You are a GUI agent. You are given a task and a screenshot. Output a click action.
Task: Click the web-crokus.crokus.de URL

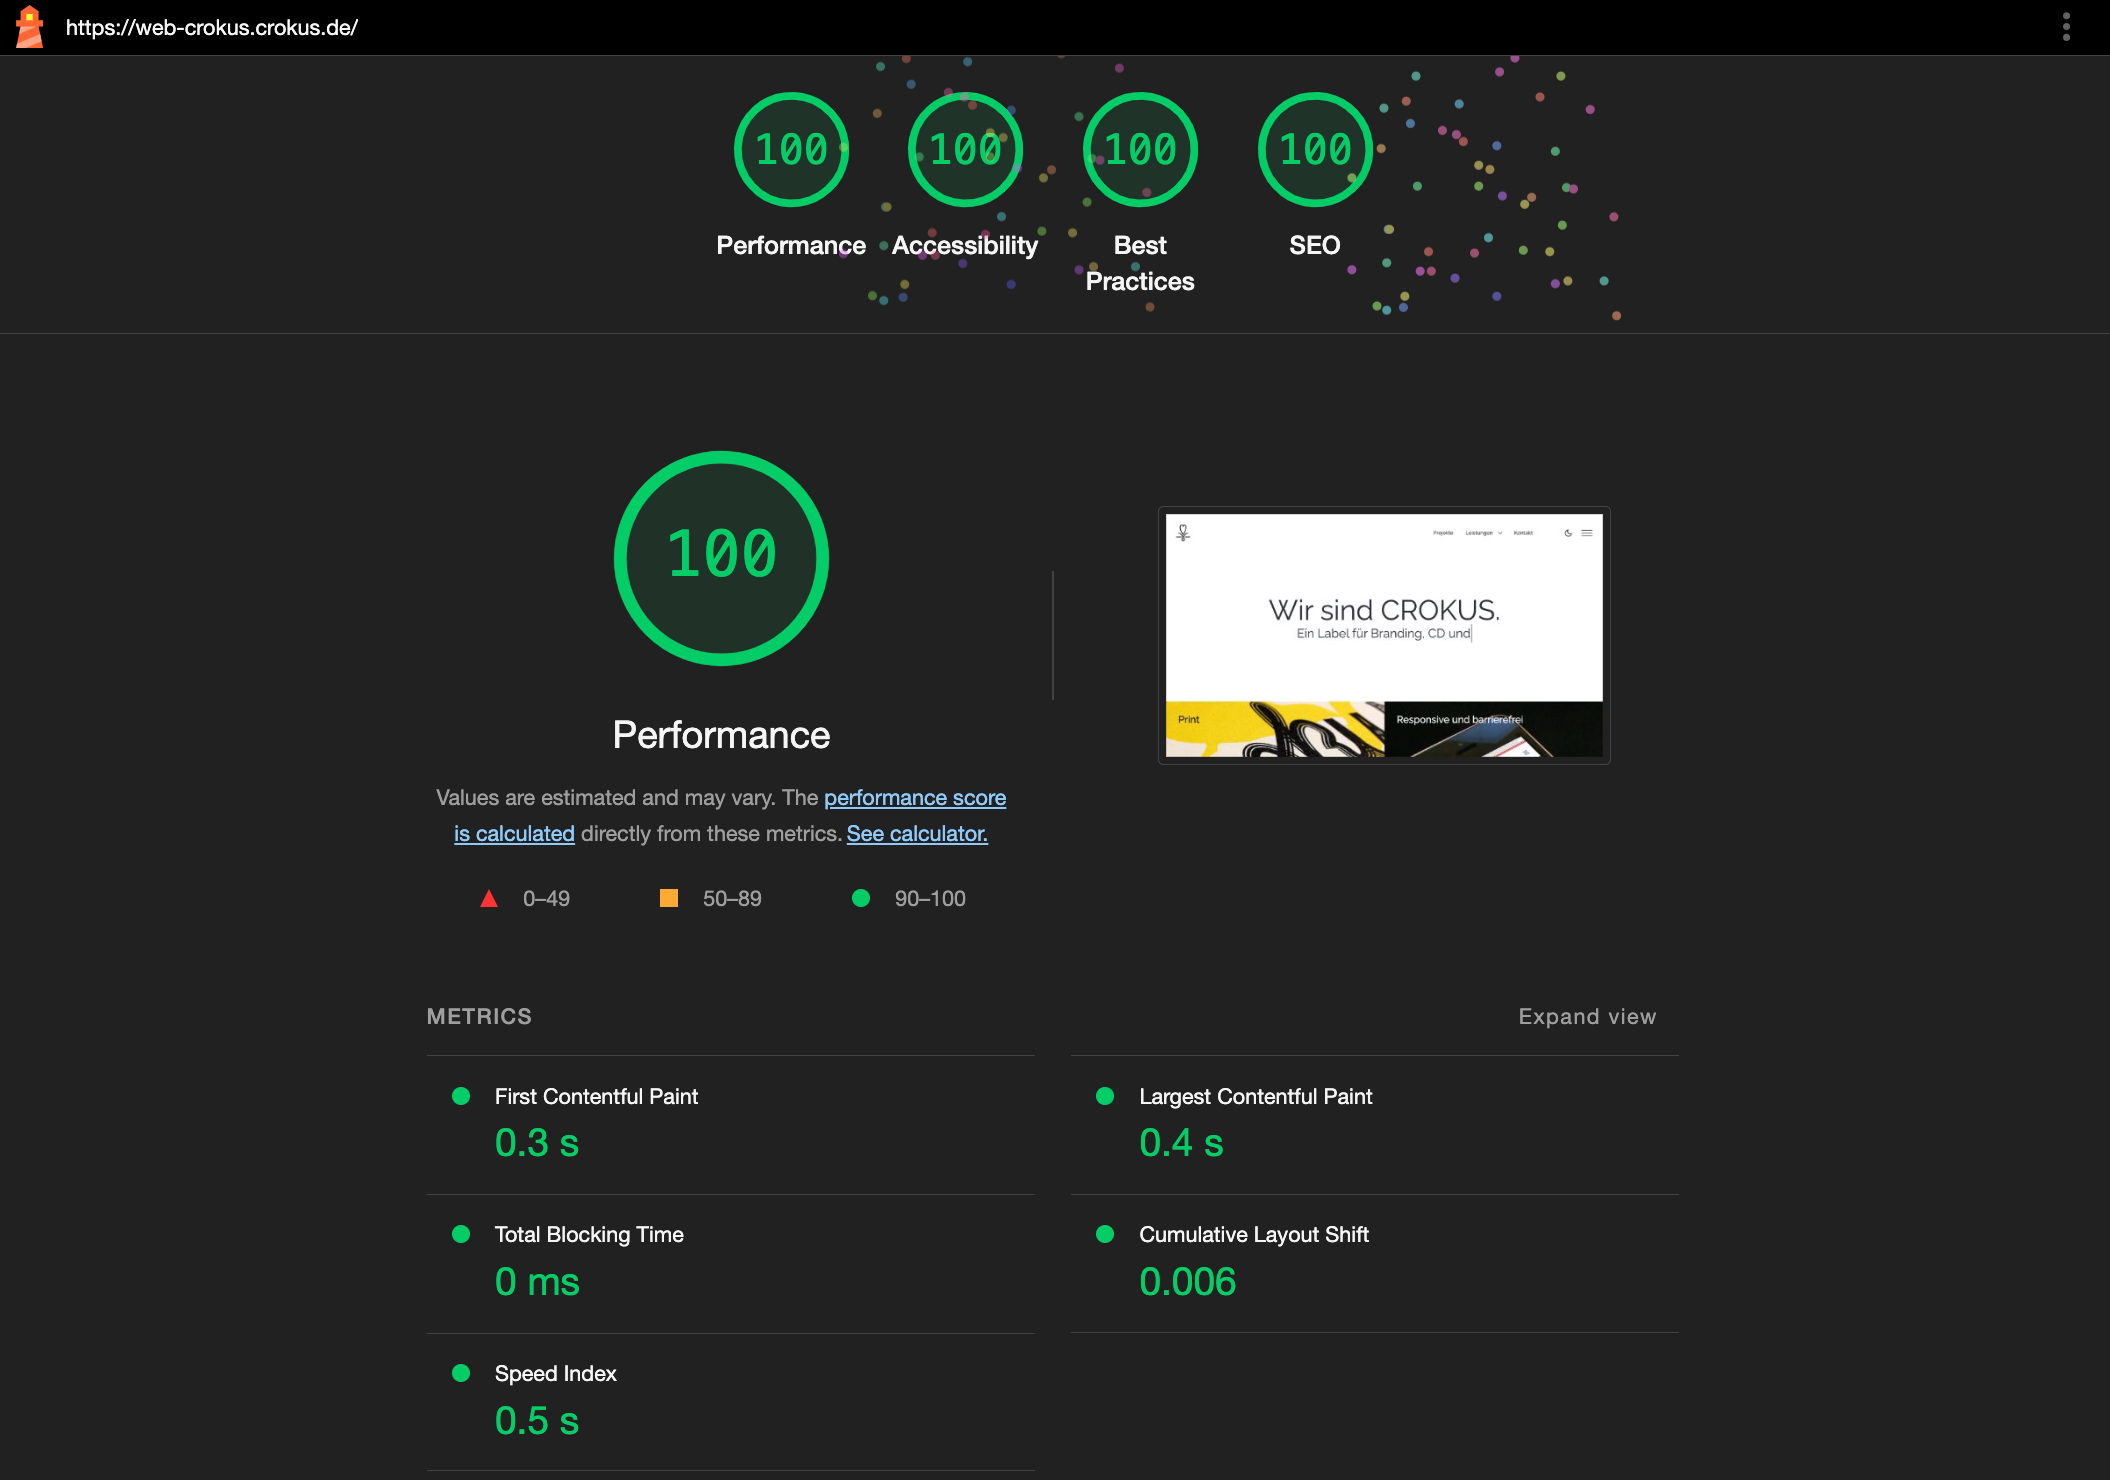[x=212, y=28]
